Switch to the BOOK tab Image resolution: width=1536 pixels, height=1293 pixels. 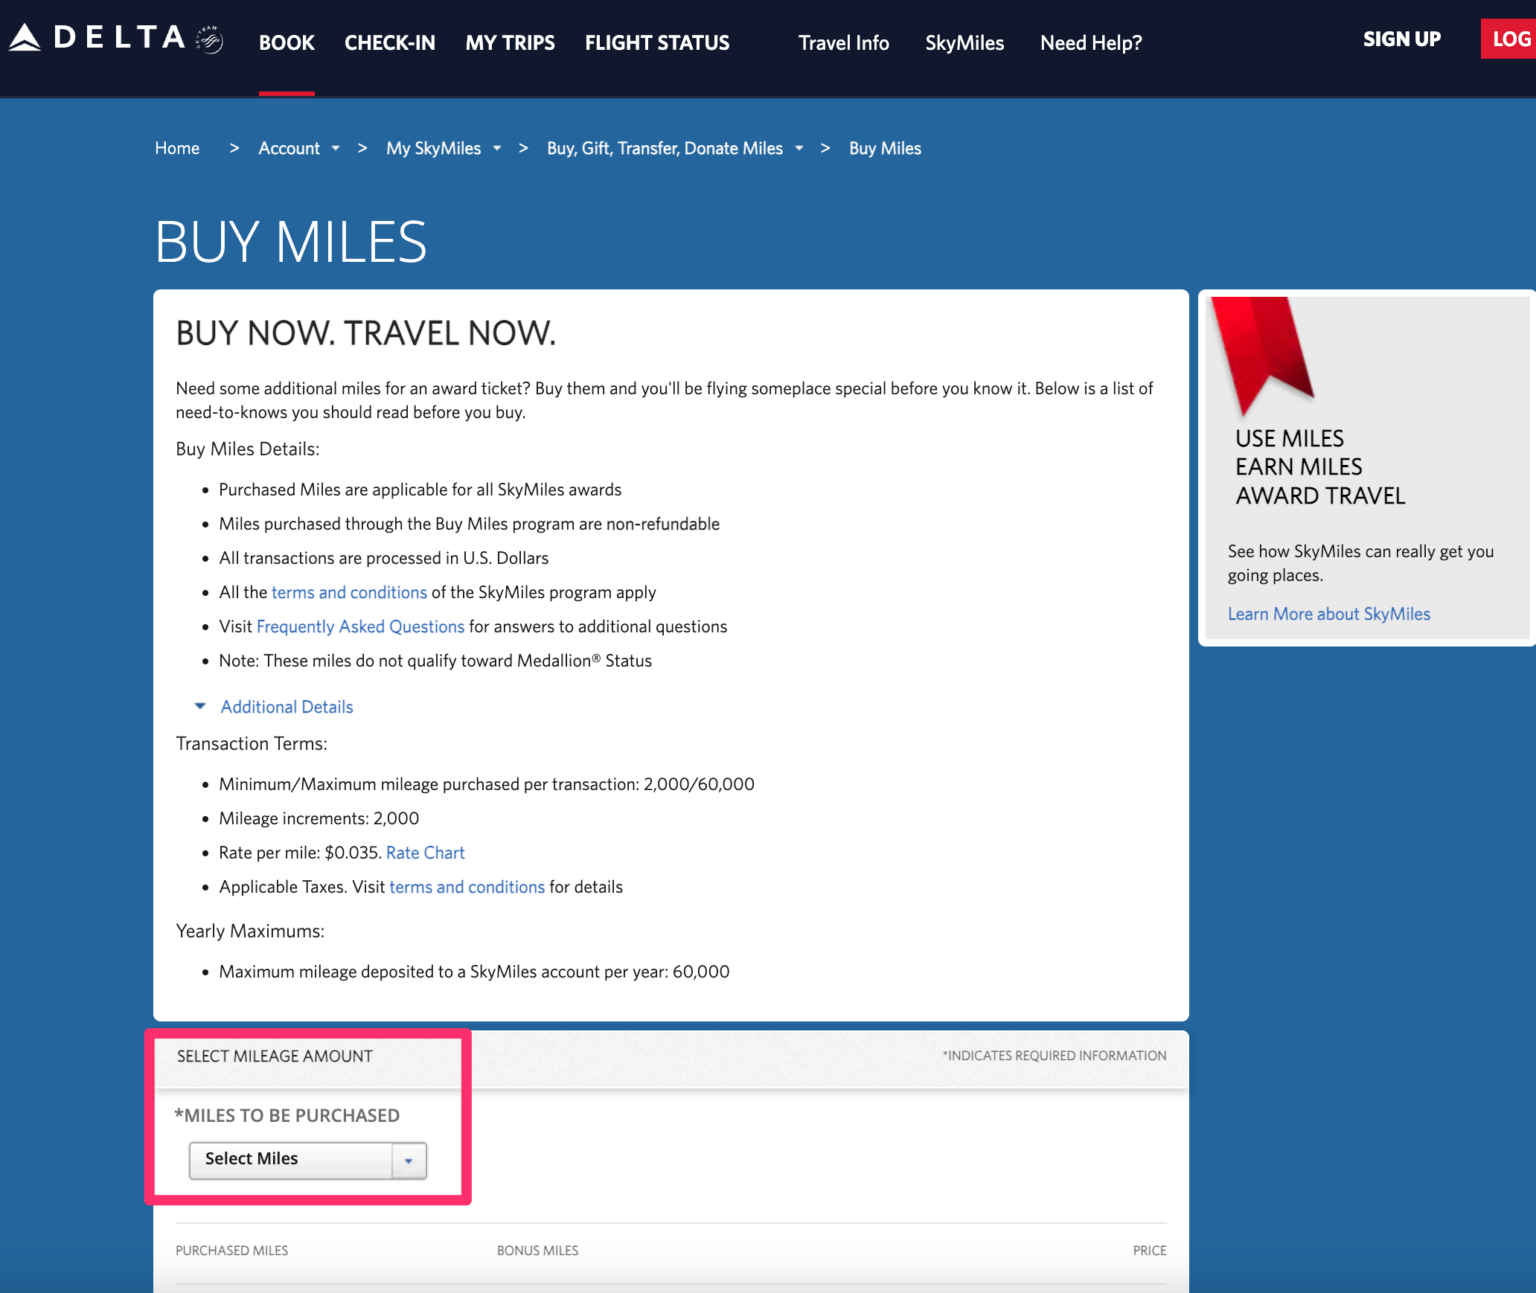(287, 43)
